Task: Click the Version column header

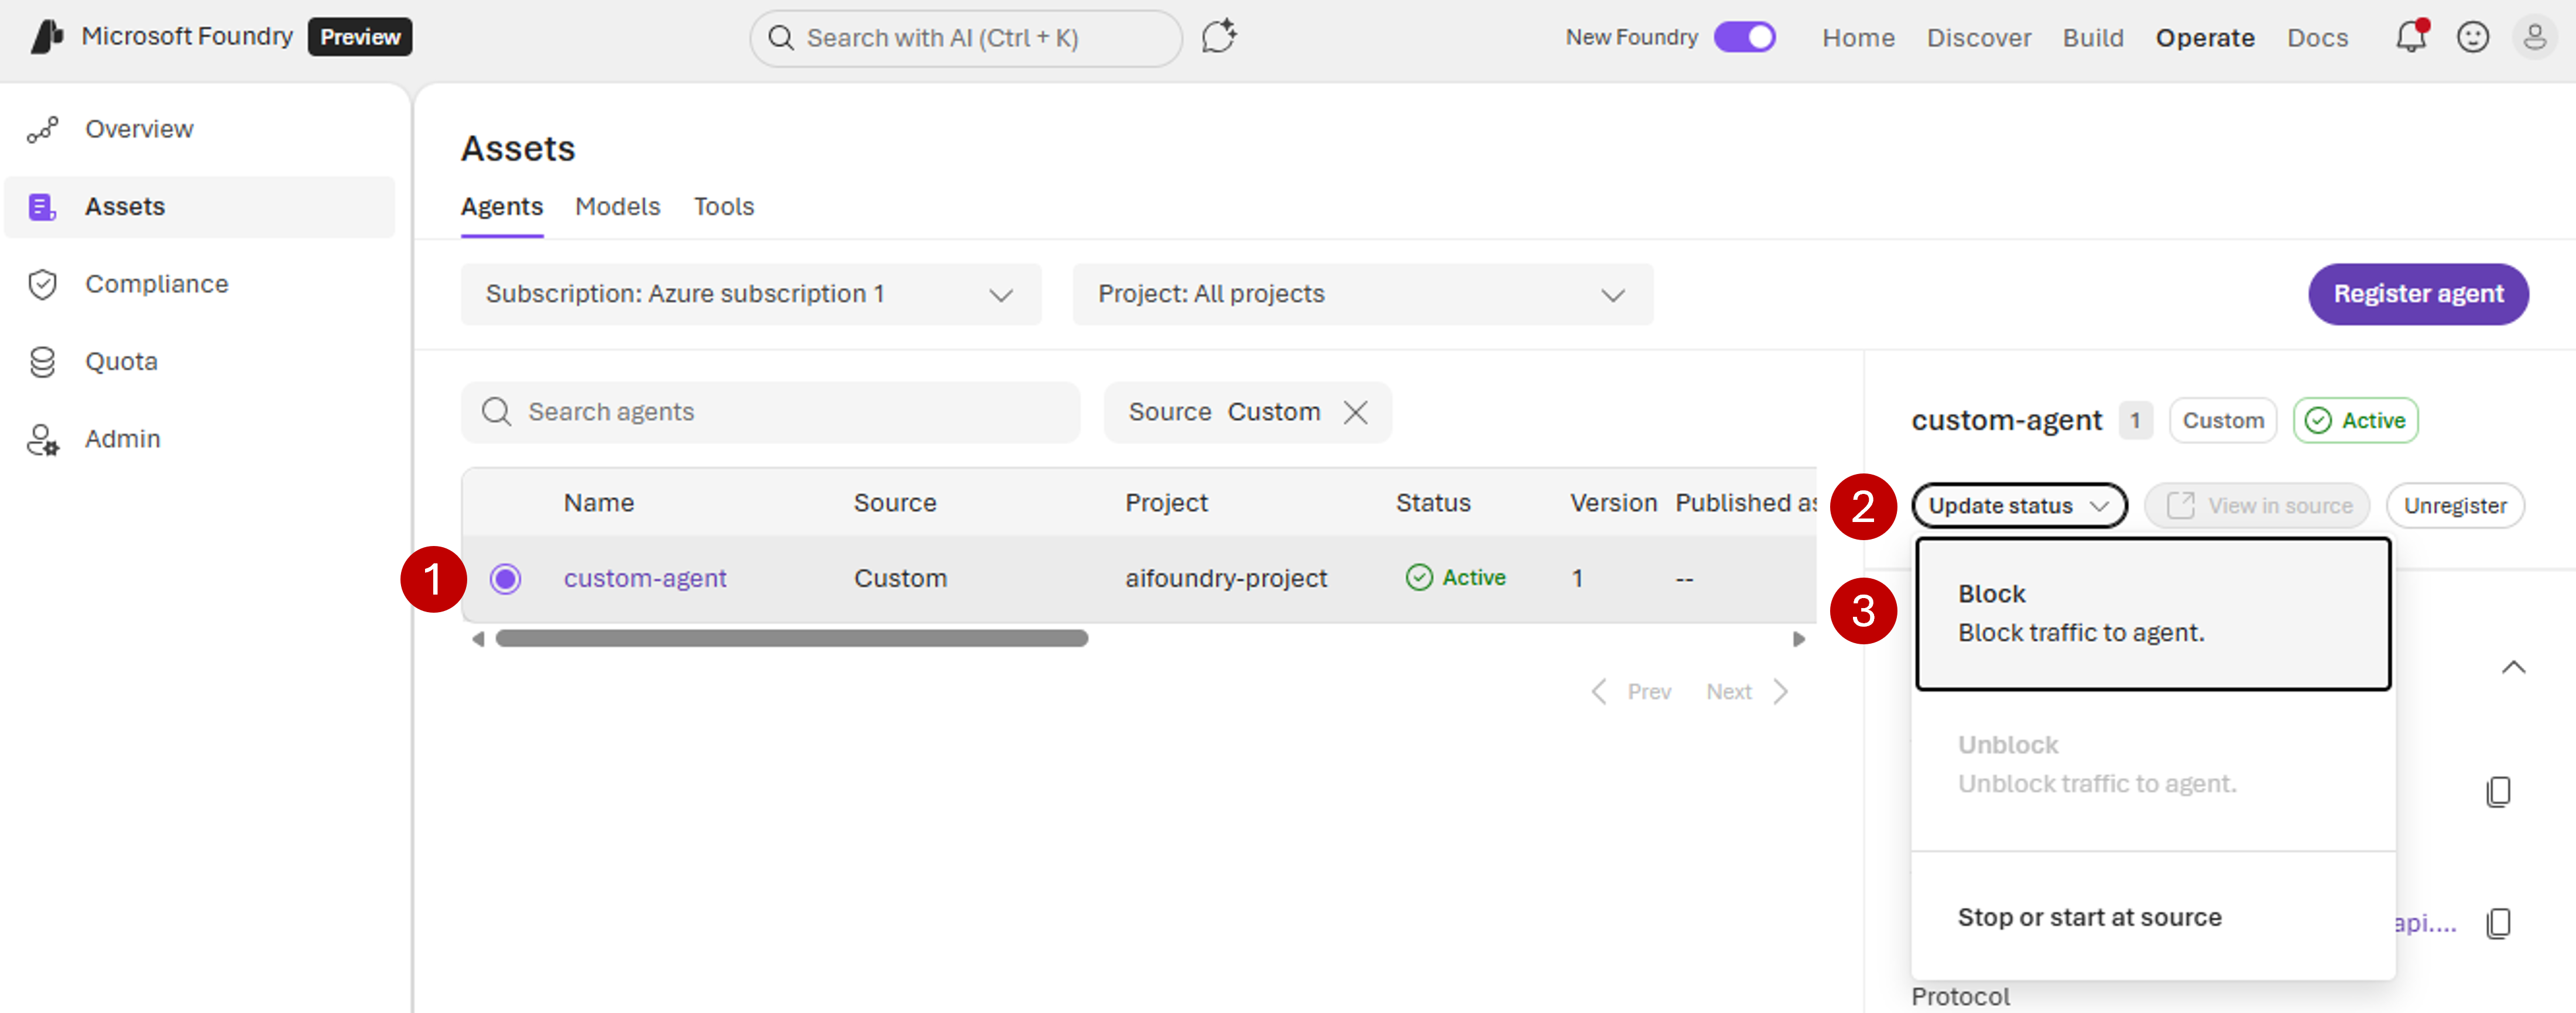Action: click(x=1613, y=503)
